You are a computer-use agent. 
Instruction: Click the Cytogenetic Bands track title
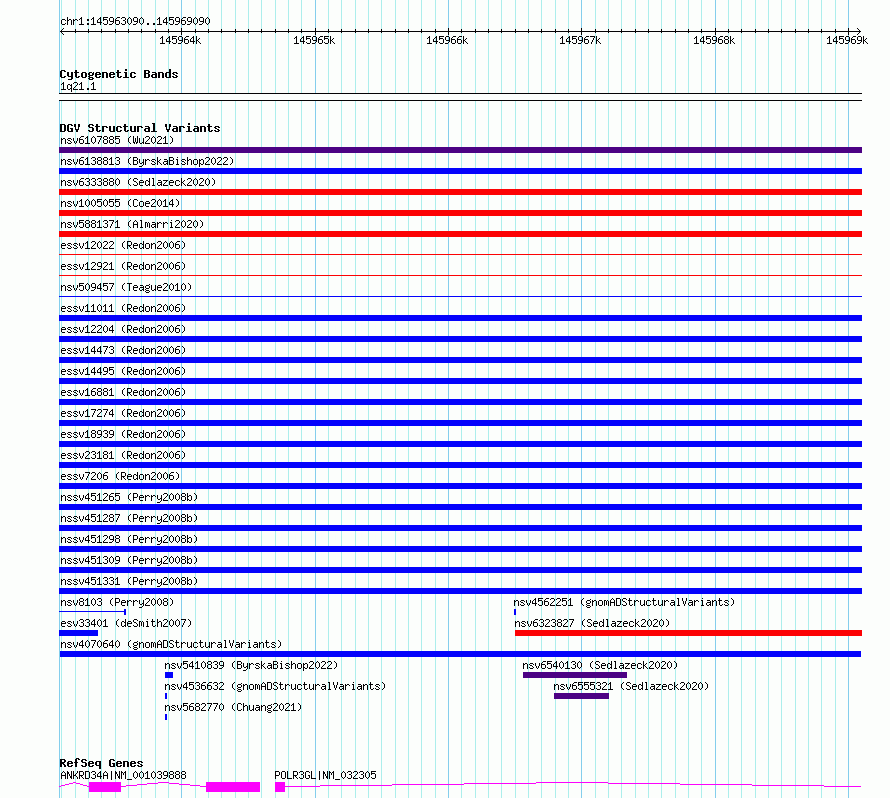coord(119,74)
